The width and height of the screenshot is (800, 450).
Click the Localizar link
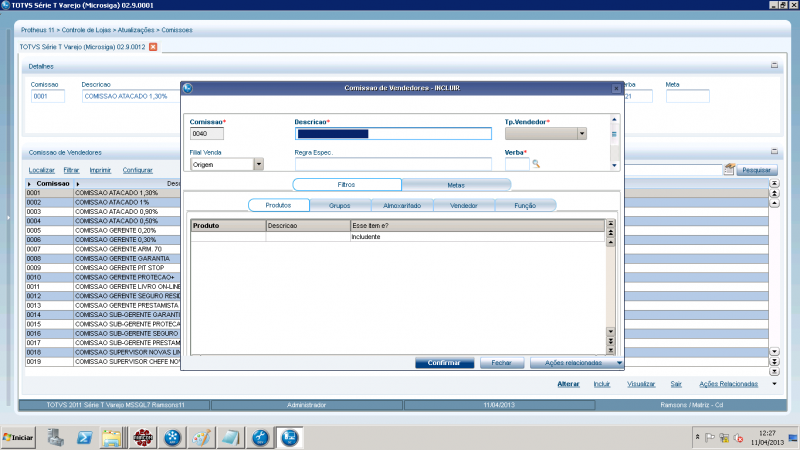coord(41,170)
